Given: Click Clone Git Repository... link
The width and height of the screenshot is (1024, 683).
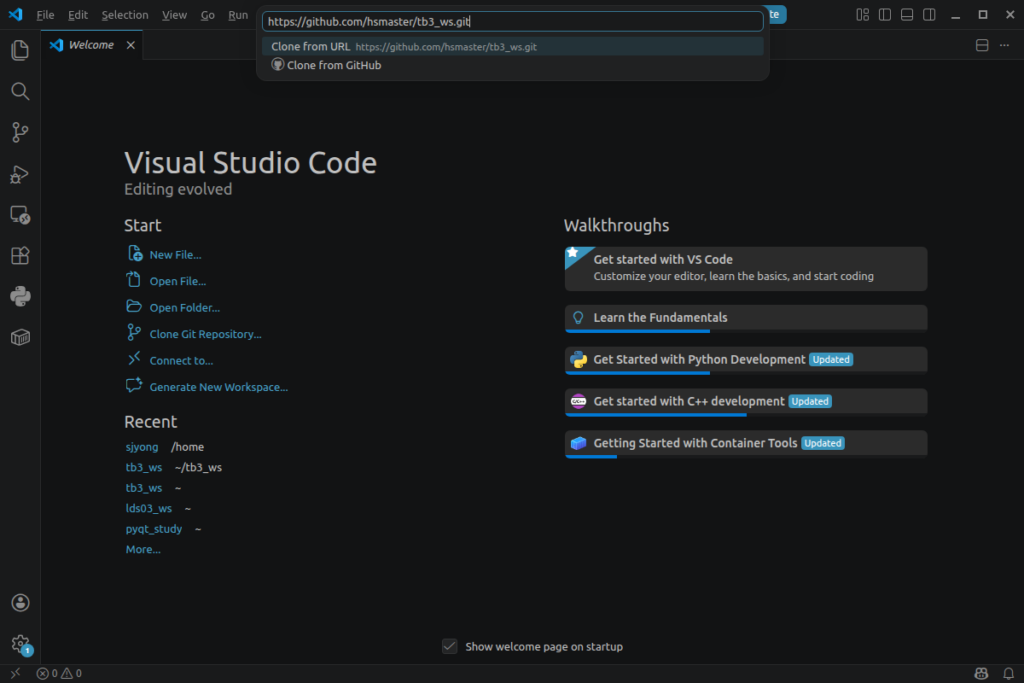Looking at the screenshot, I should [x=205, y=334].
